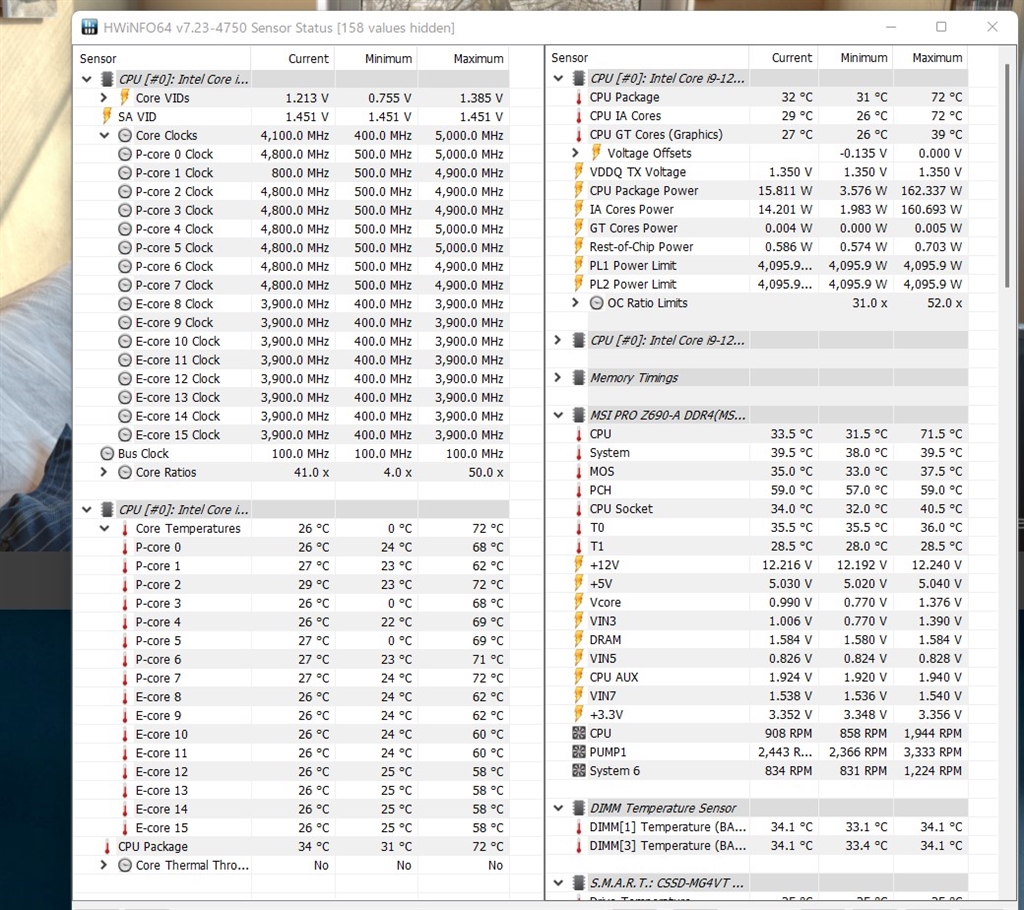Click thermometer icon beside CPU IA Cores
Image resolution: width=1024 pixels, height=910 pixels.
tap(579, 116)
